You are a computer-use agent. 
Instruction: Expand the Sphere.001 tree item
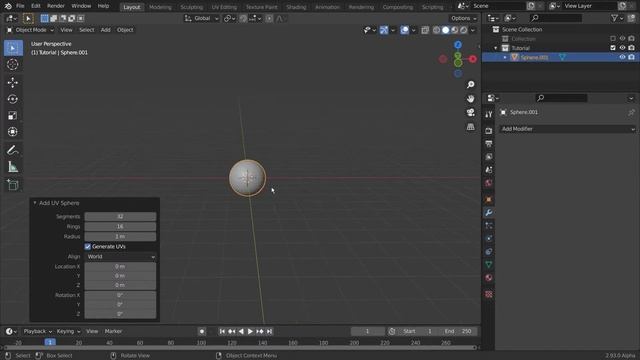click(x=505, y=57)
